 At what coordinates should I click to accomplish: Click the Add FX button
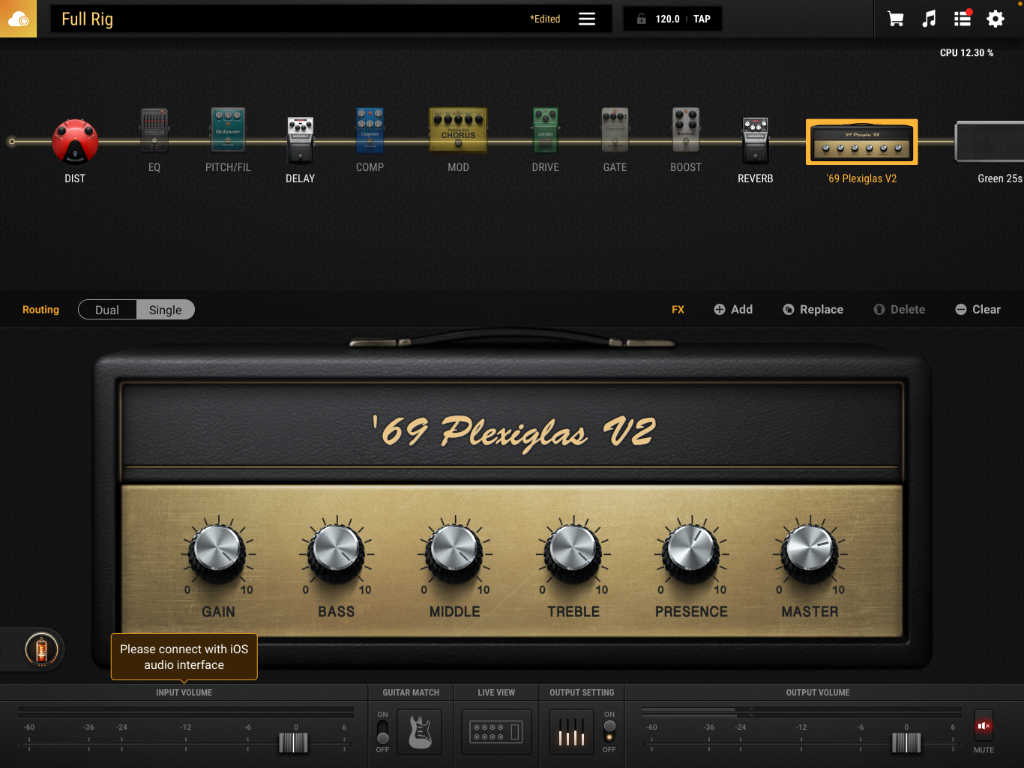pos(733,310)
